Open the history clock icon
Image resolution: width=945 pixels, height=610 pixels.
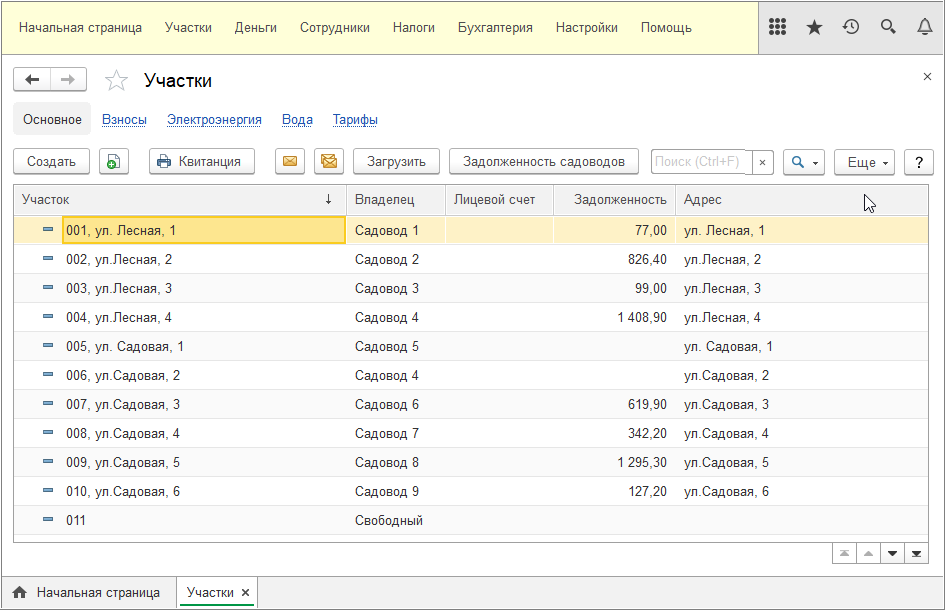(x=851, y=27)
